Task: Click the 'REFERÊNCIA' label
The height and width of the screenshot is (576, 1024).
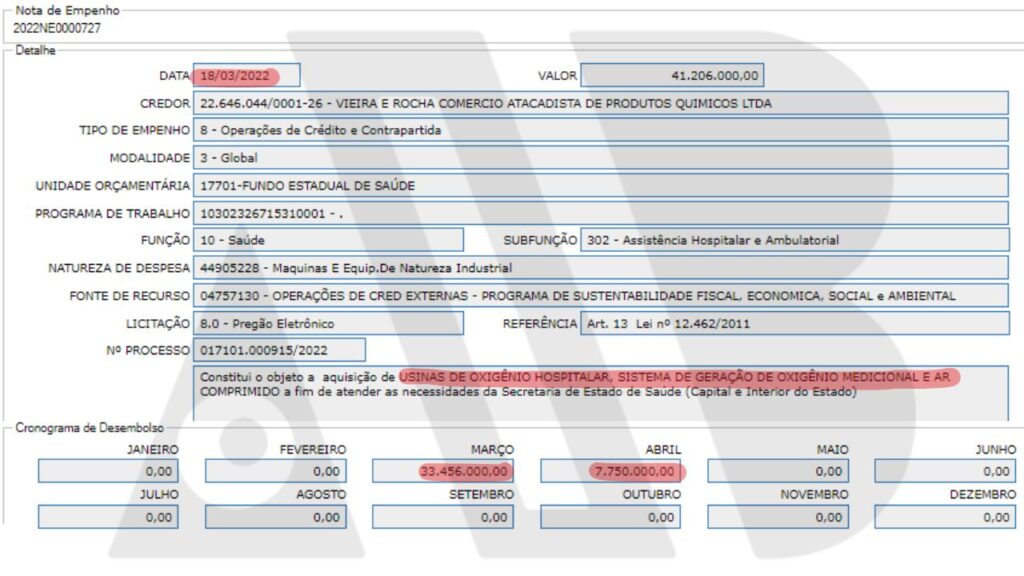Action: pos(540,323)
